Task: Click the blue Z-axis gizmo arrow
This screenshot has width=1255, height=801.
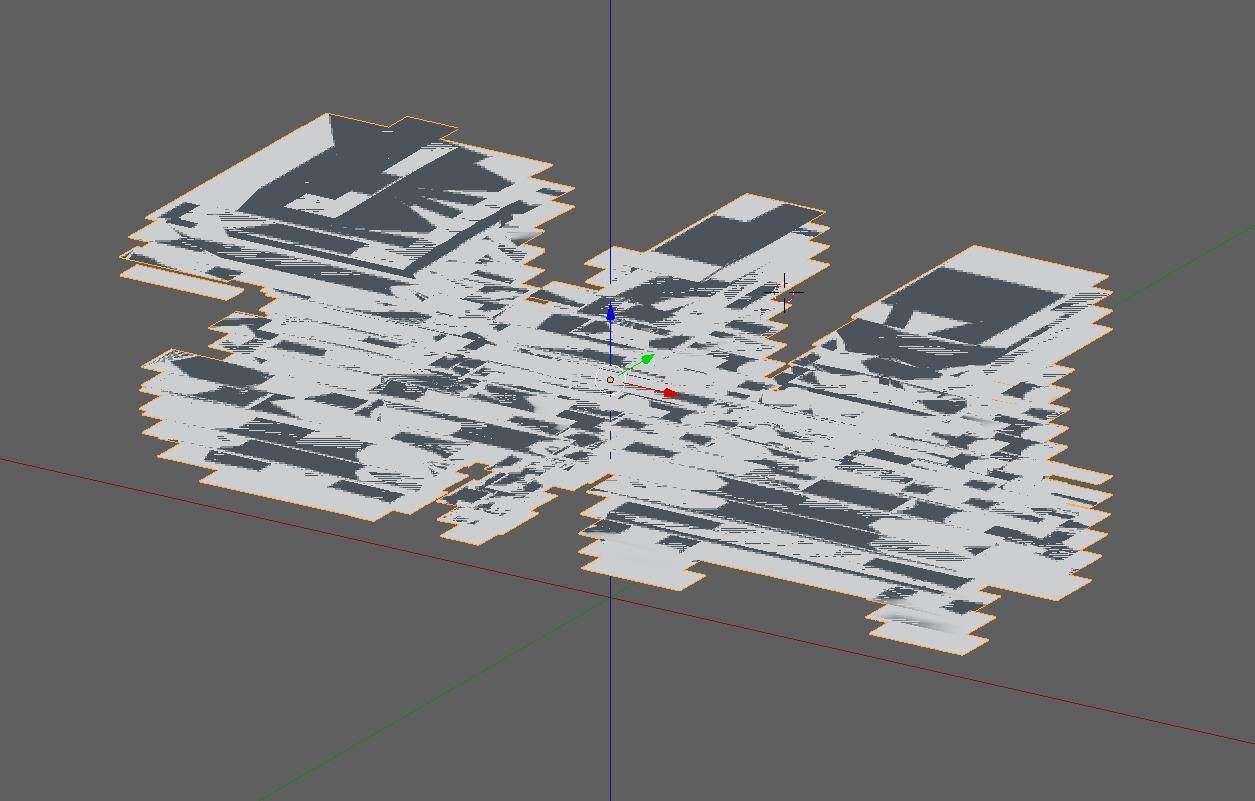Action: pos(611,312)
